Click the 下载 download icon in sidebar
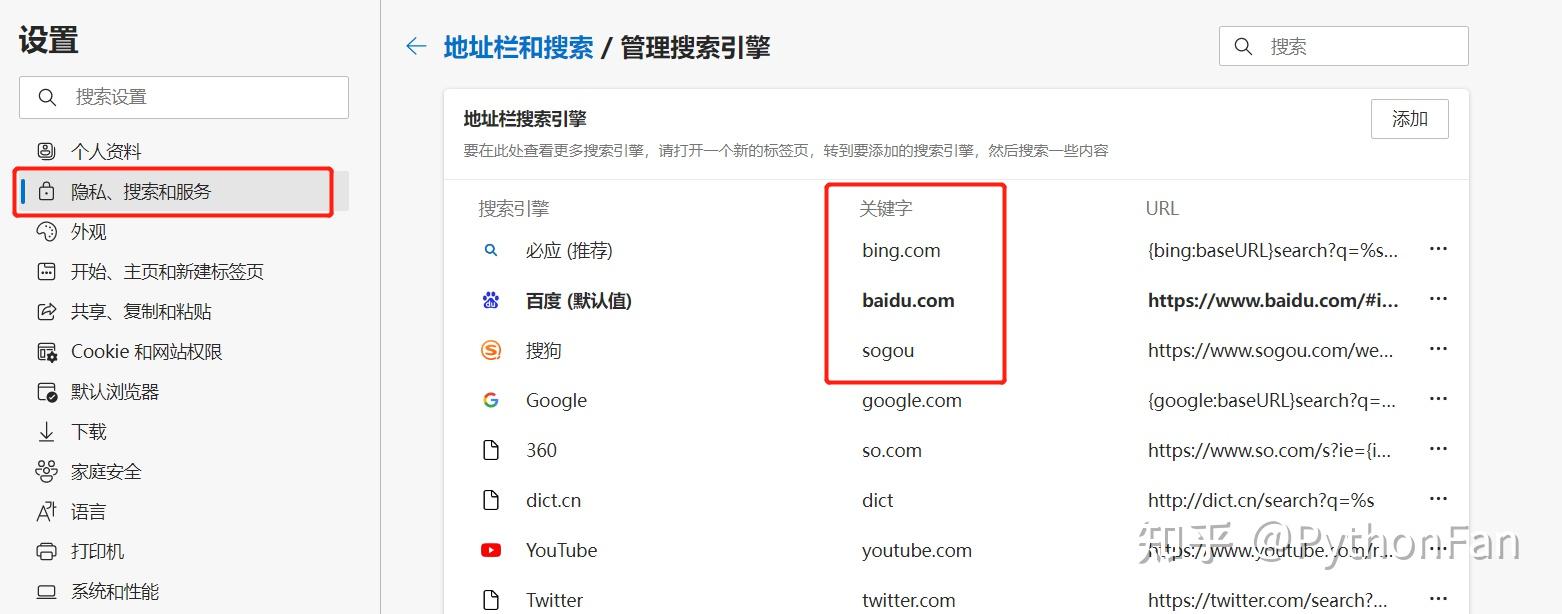The image size is (1562, 614). [x=47, y=431]
